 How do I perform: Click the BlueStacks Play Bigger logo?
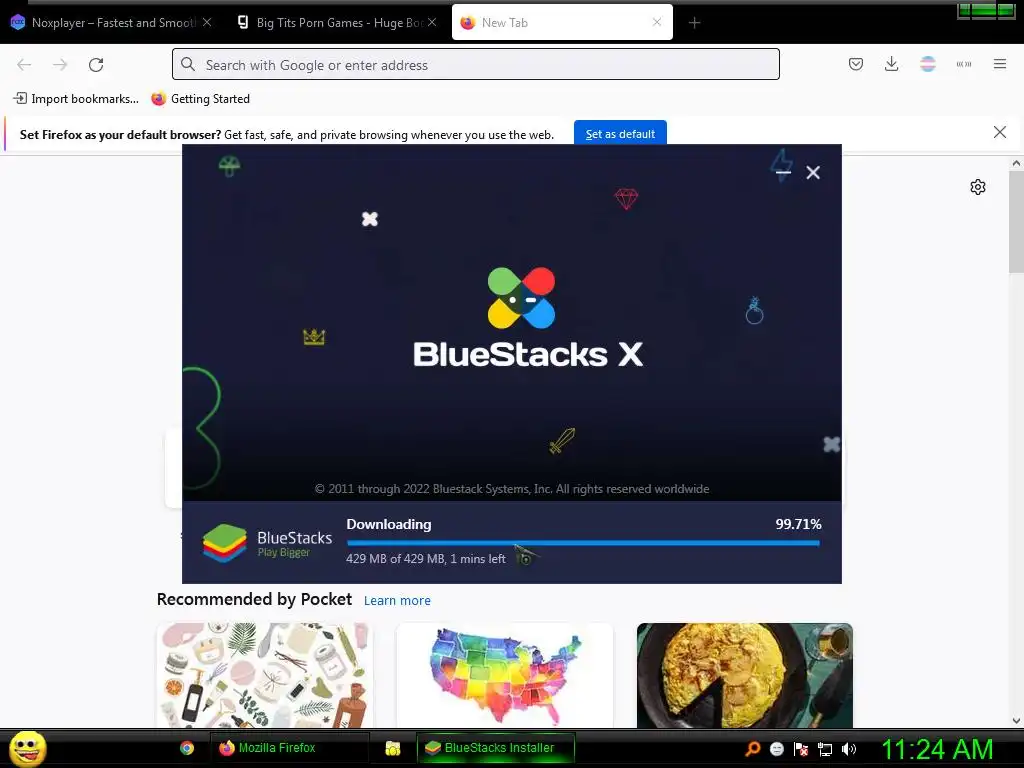(x=267, y=543)
